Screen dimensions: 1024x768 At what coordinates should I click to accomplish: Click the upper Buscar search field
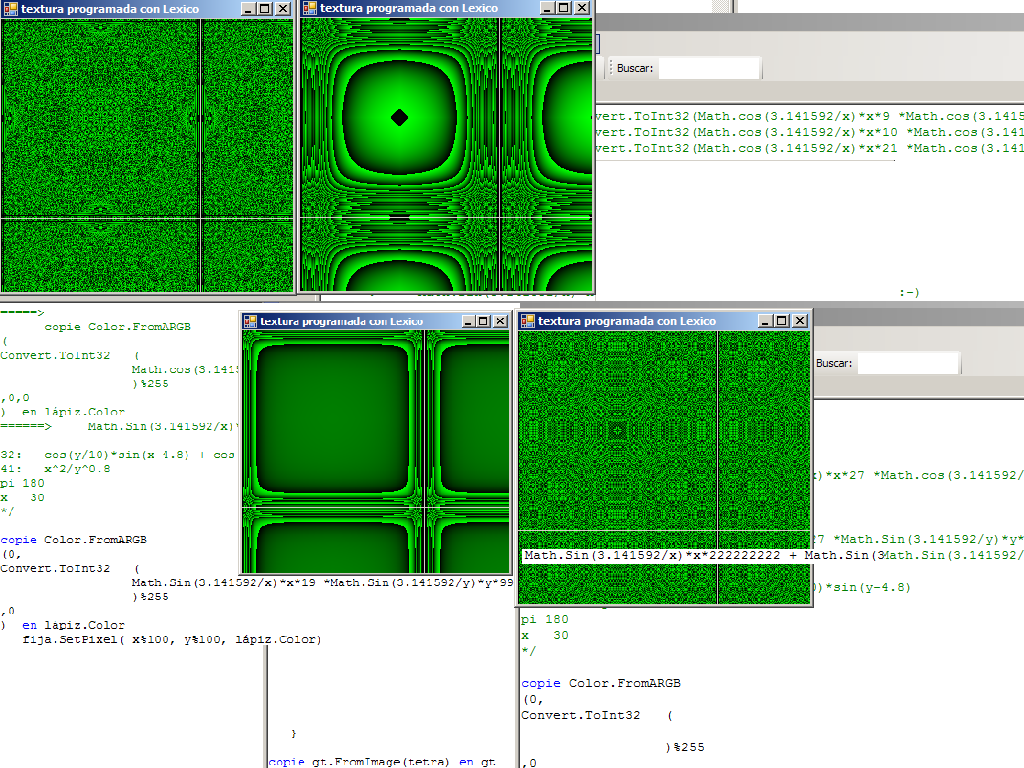coord(710,68)
